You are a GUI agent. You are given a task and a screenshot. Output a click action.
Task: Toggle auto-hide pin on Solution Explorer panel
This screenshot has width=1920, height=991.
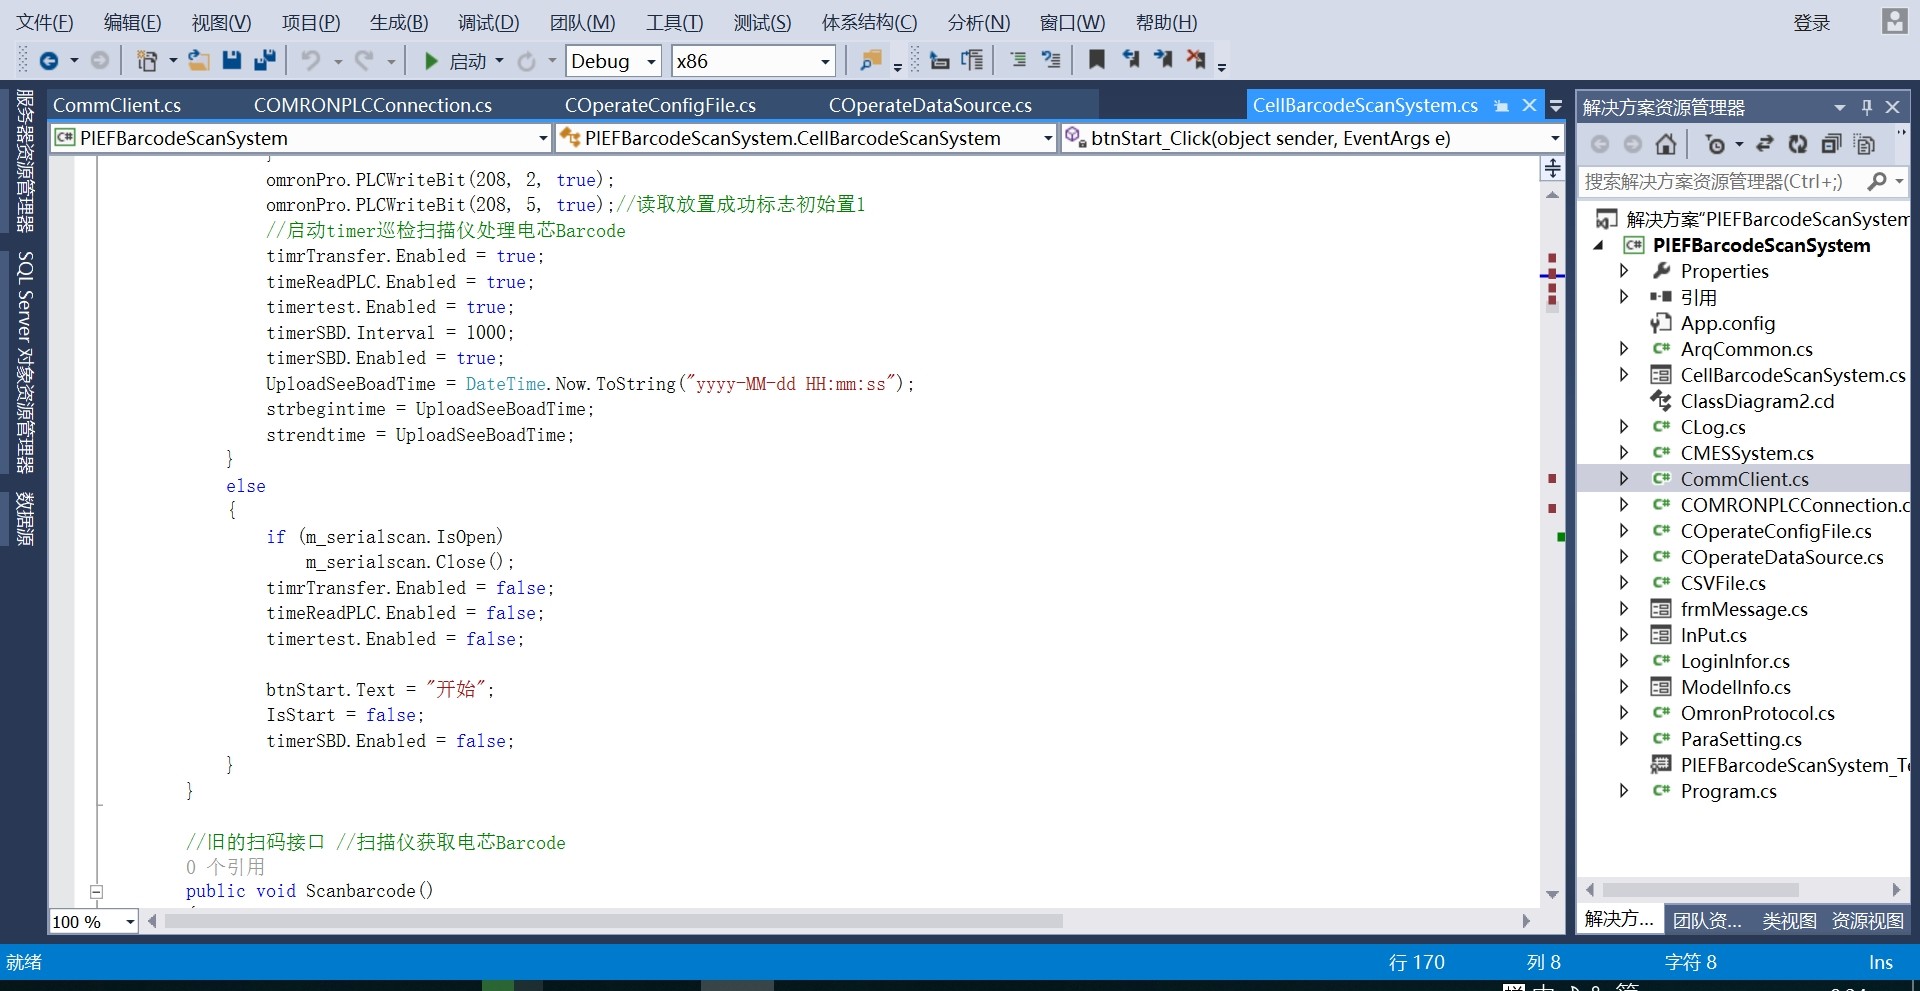coord(1866,107)
